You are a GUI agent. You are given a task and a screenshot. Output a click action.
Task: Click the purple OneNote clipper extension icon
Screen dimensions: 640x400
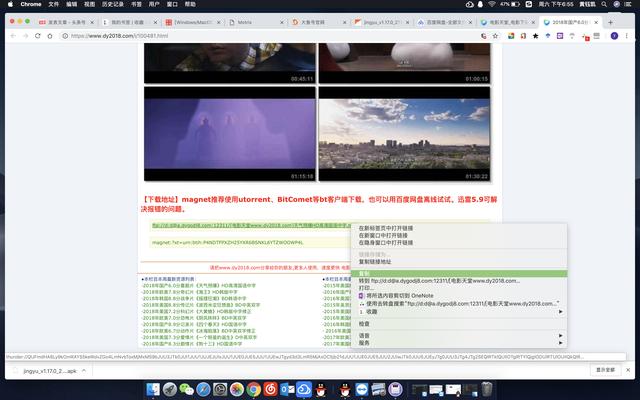[x=560, y=36]
